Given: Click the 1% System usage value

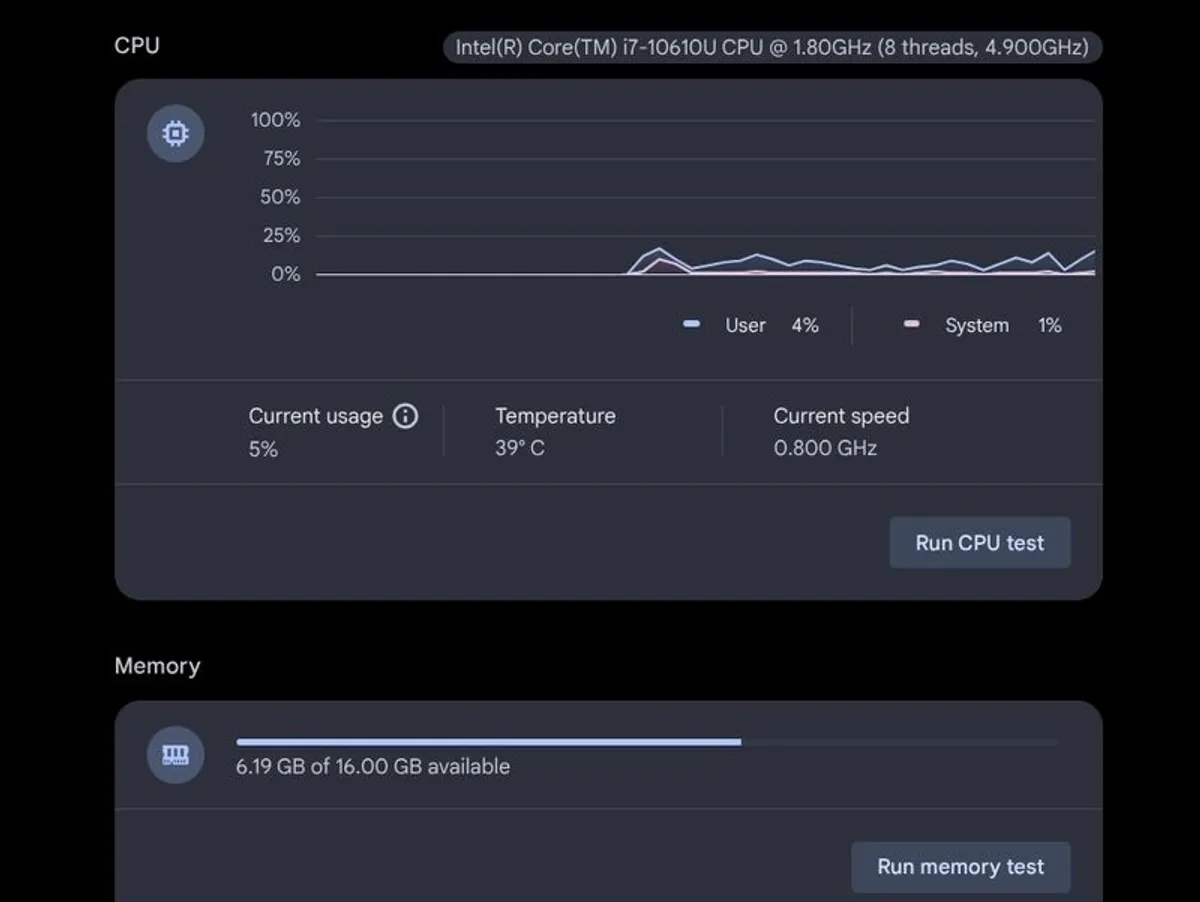Looking at the screenshot, I should (x=1049, y=325).
